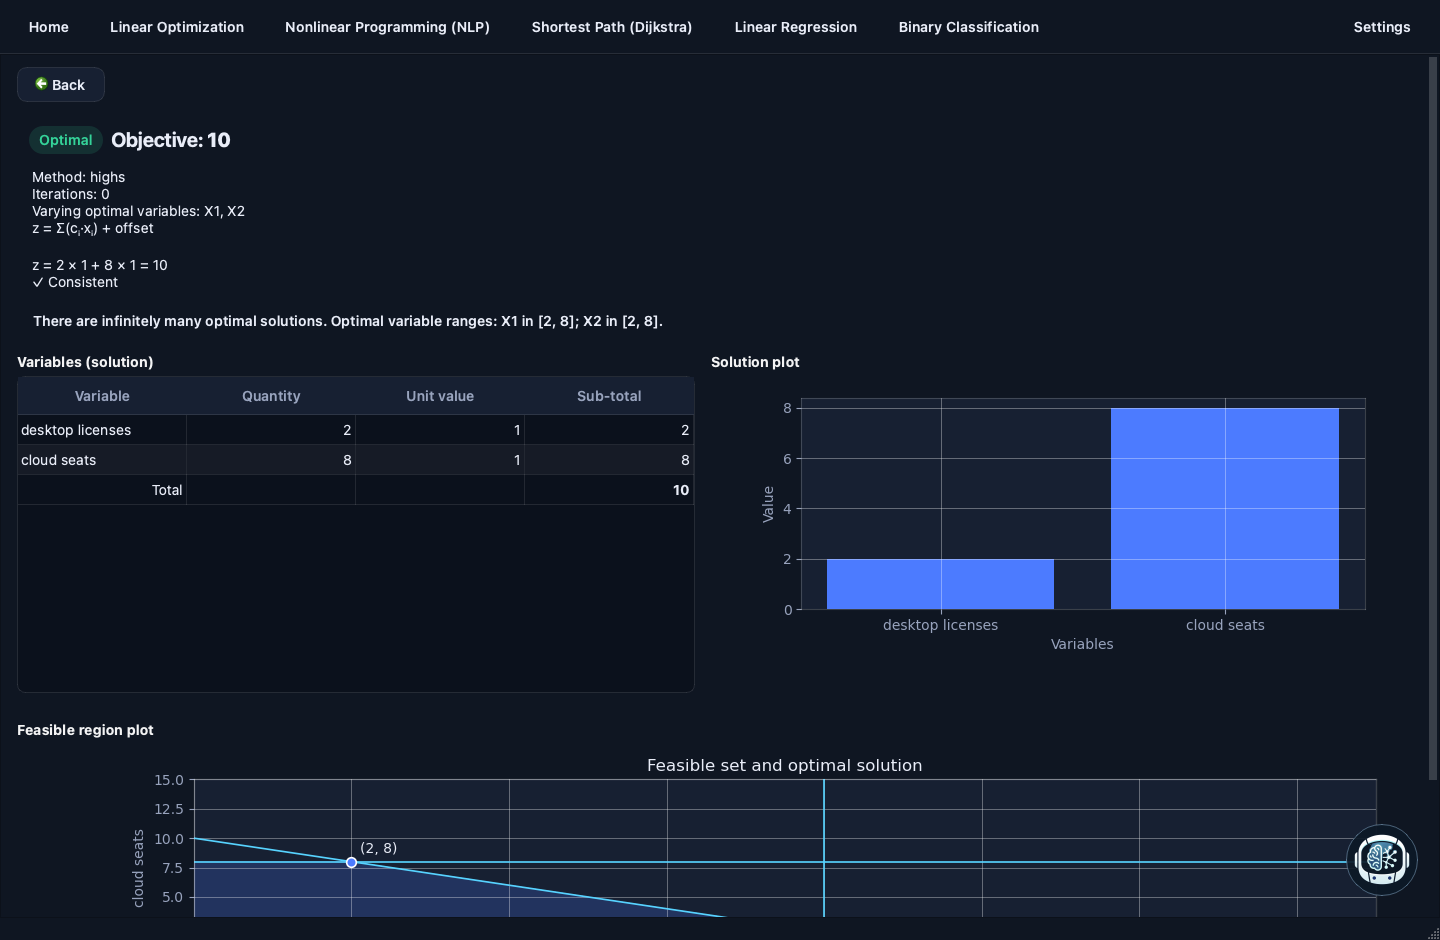Click the Solution plot heading
1440x940 pixels.
(x=755, y=362)
